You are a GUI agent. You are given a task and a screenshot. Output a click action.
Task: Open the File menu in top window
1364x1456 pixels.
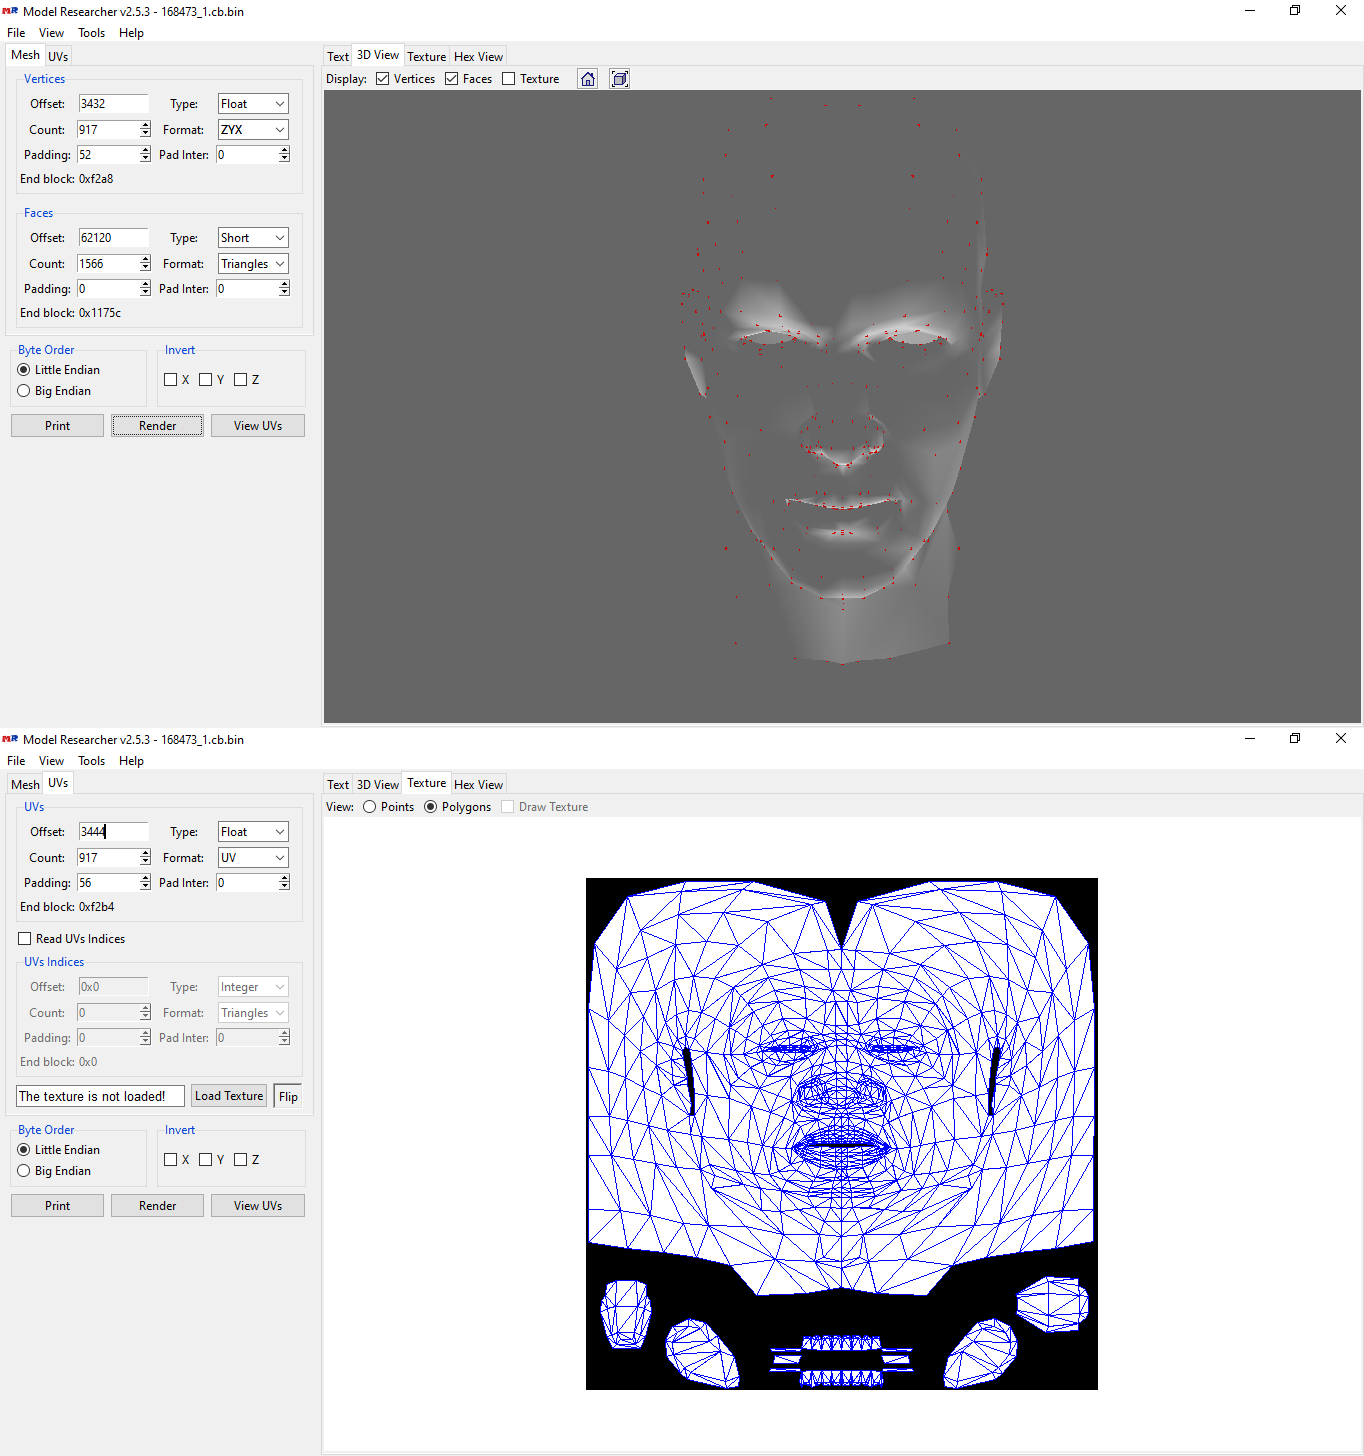click(x=16, y=33)
